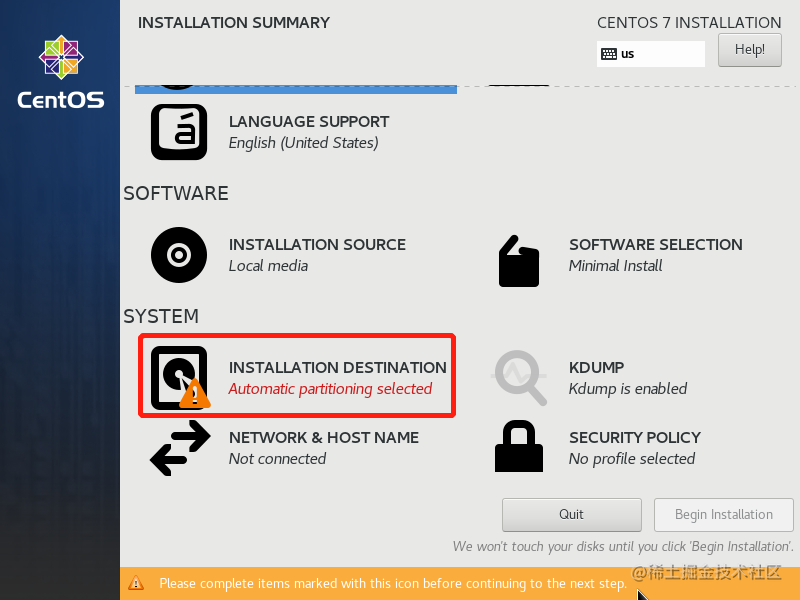This screenshot has width=800, height=600.
Task: Open SECURITY POLICY label
Action: [635, 438]
